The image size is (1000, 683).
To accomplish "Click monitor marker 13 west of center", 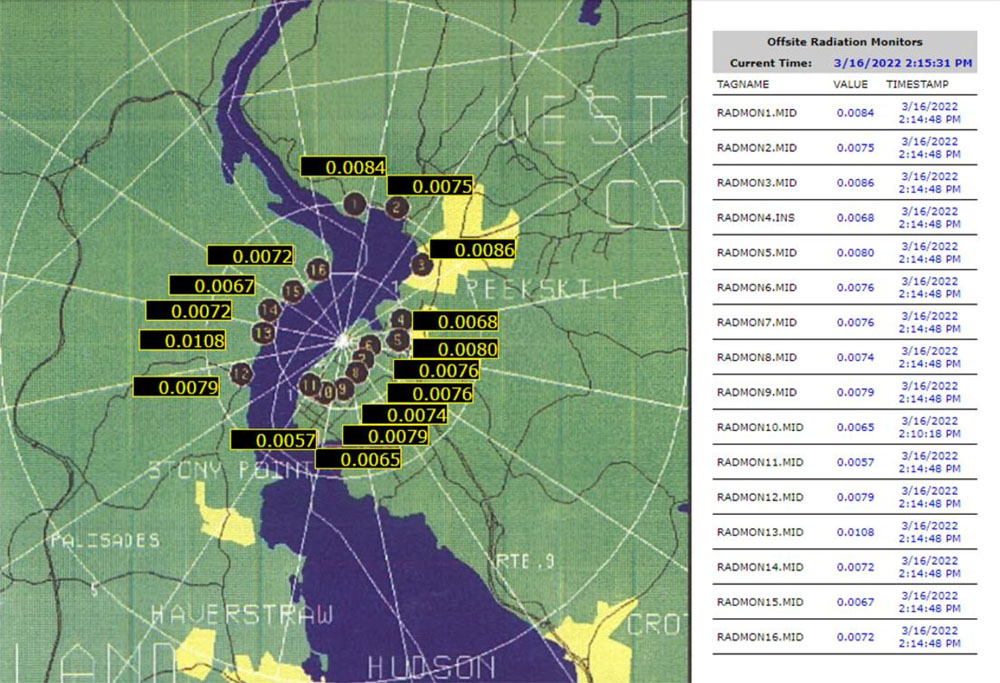I will pyautogui.click(x=263, y=333).
